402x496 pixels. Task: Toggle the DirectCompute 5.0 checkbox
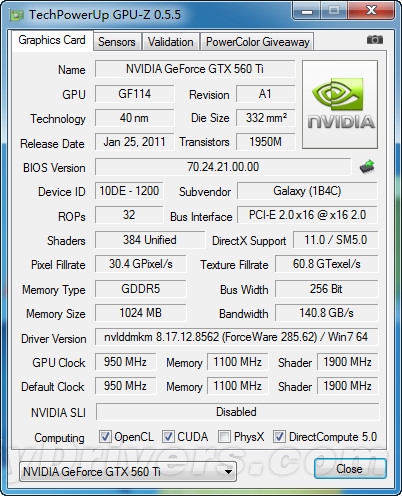279,436
